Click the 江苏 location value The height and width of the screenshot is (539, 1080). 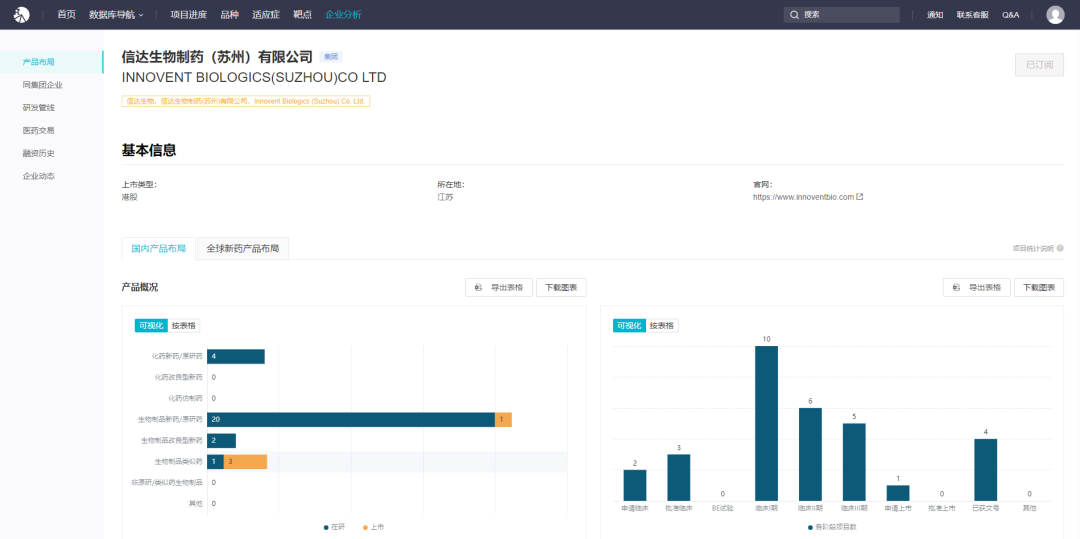(445, 197)
